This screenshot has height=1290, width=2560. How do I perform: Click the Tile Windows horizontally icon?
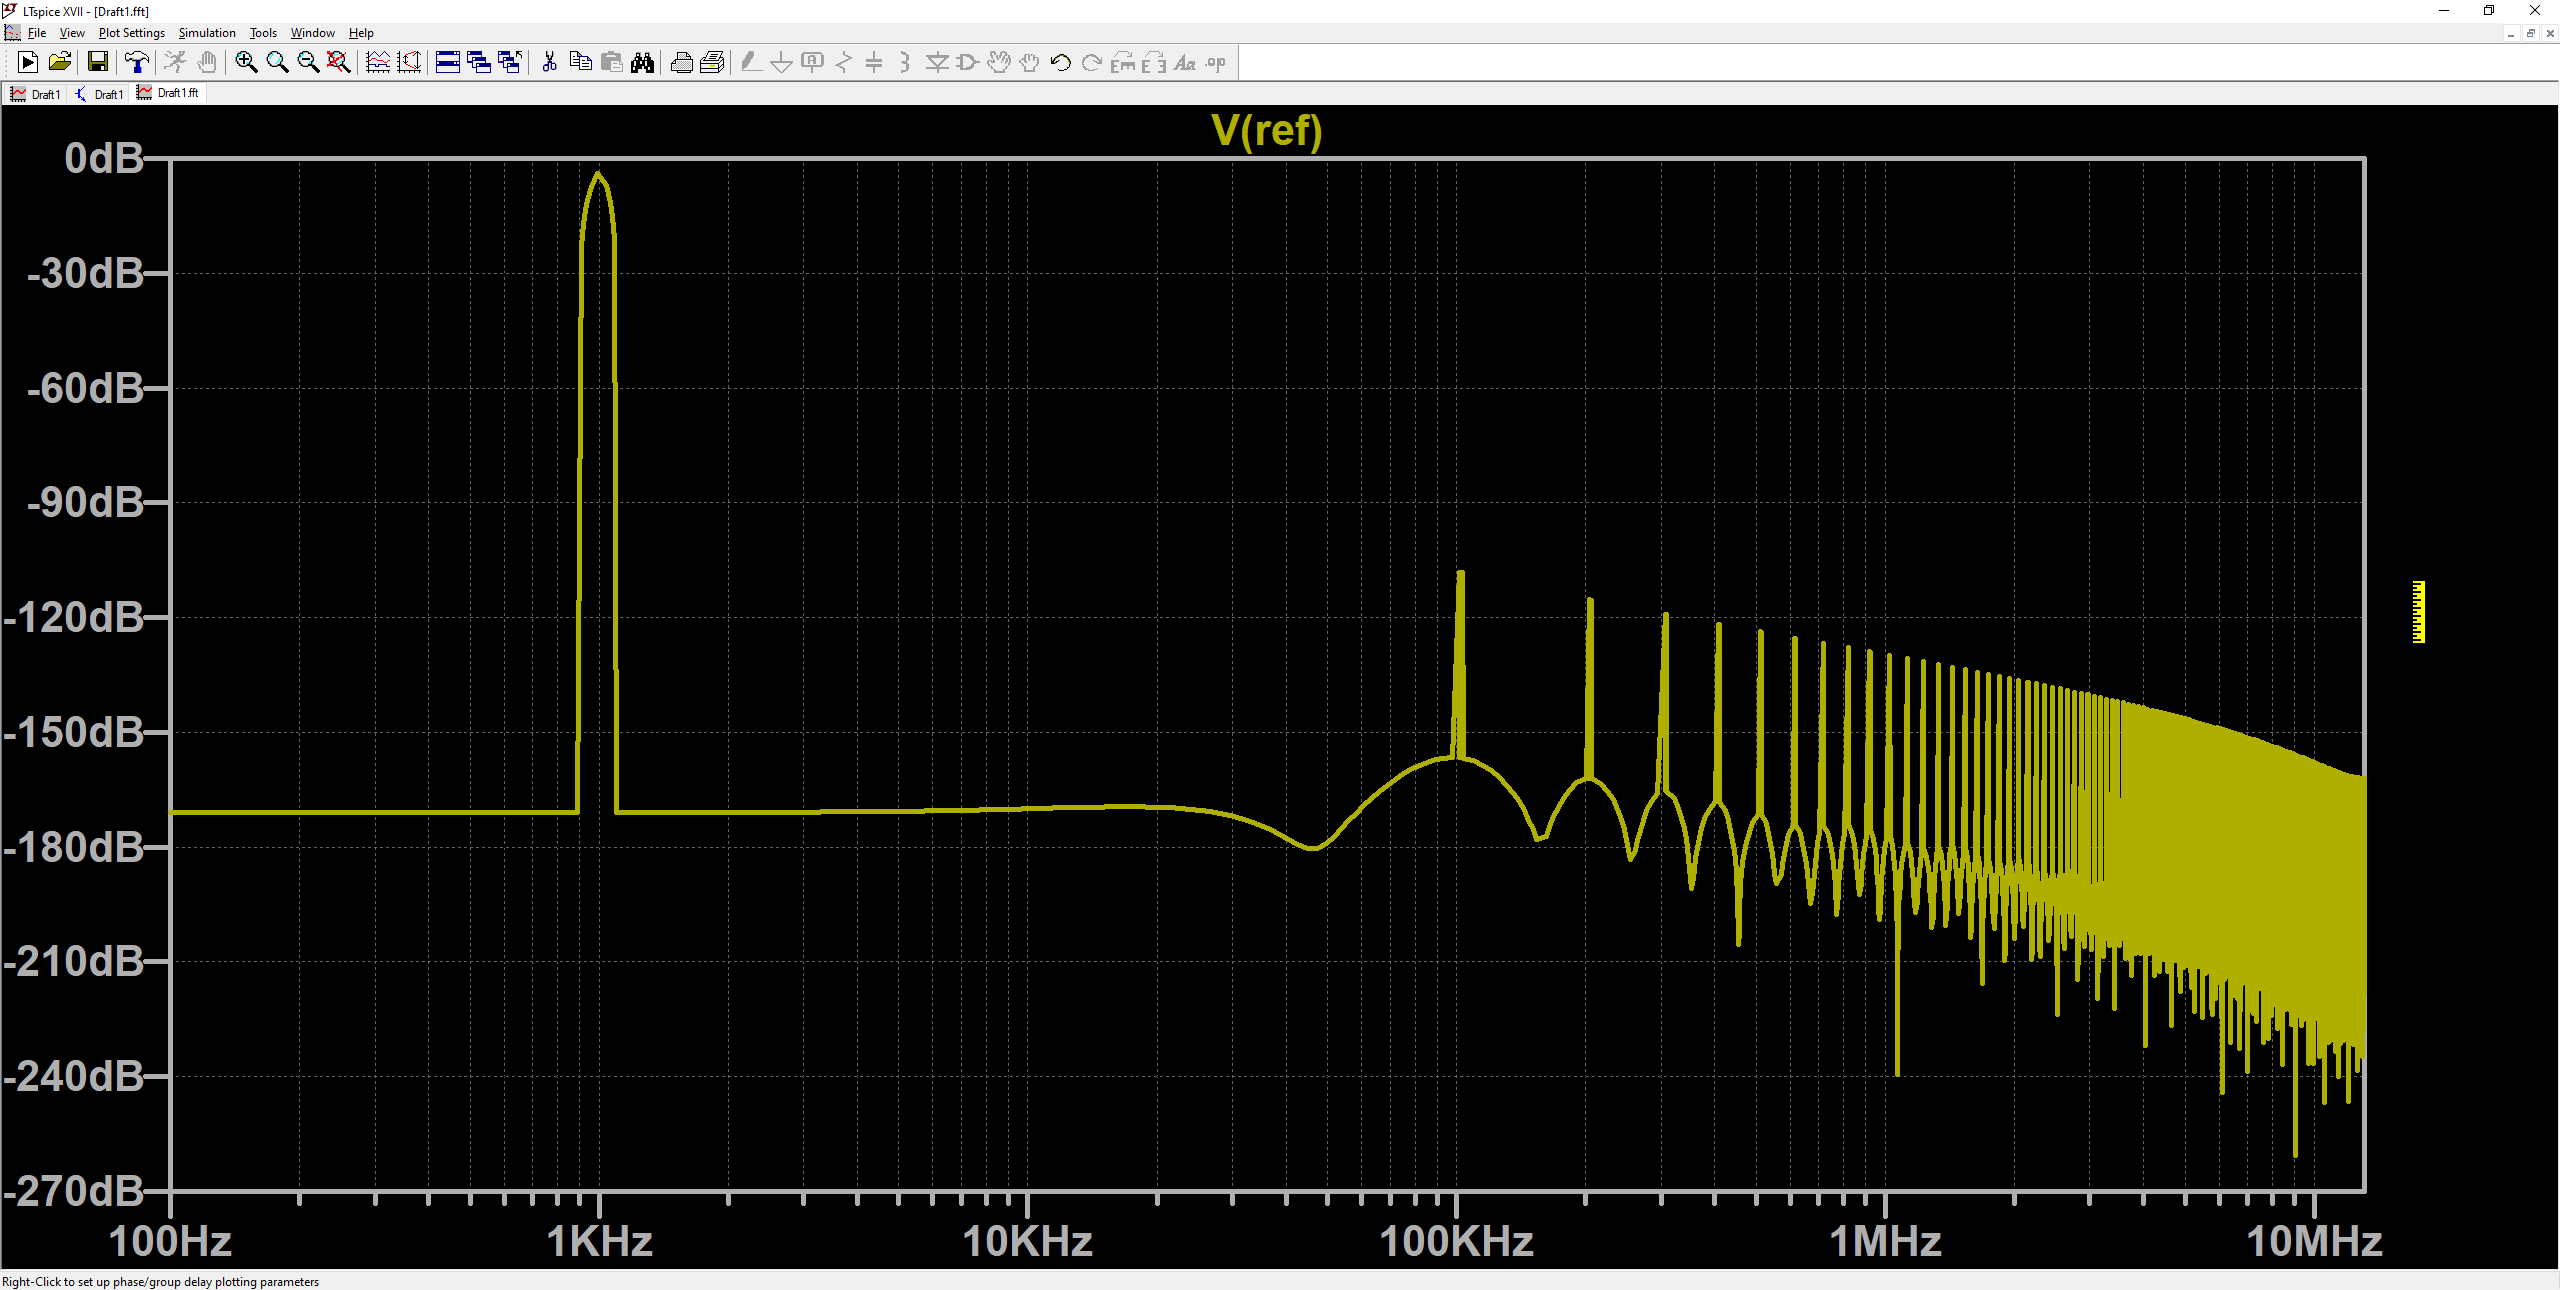(x=448, y=63)
